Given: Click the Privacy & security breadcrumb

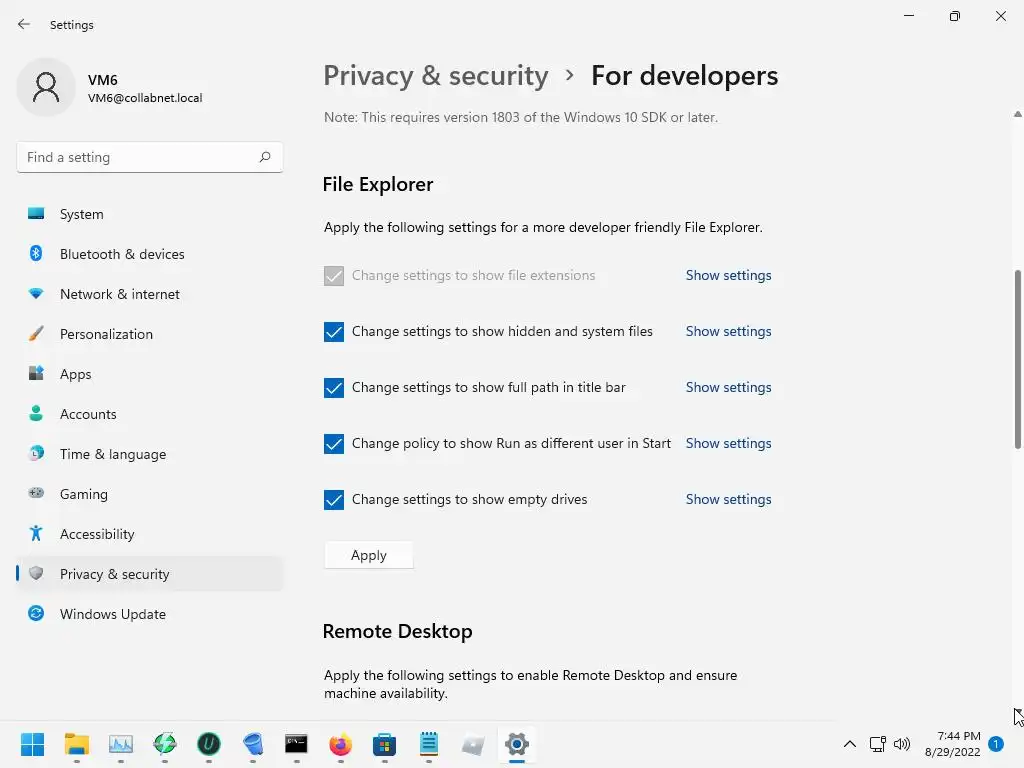Looking at the screenshot, I should point(435,76).
